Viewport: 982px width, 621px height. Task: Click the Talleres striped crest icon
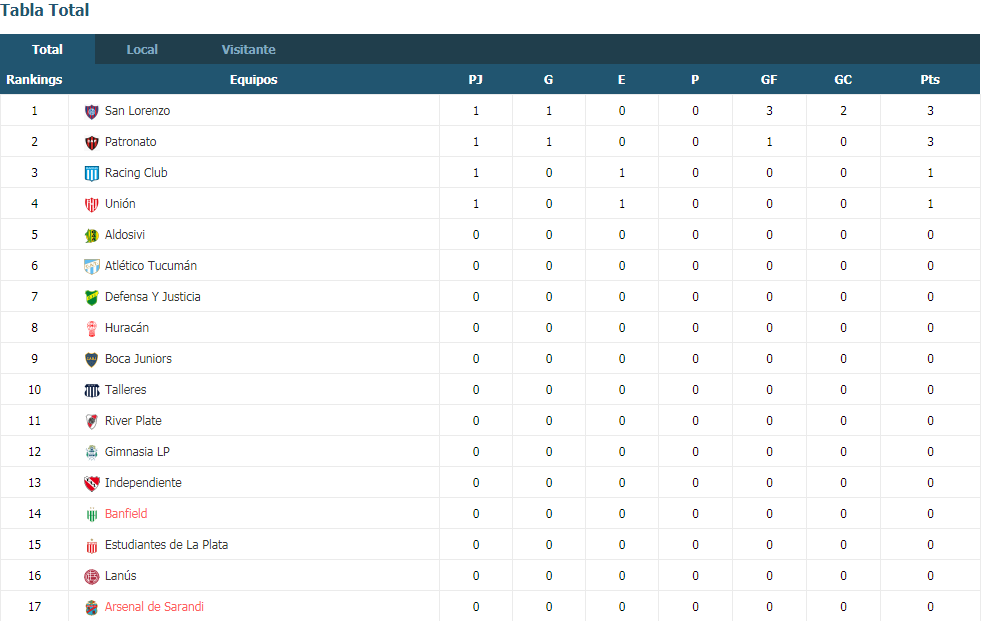pos(91,391)
